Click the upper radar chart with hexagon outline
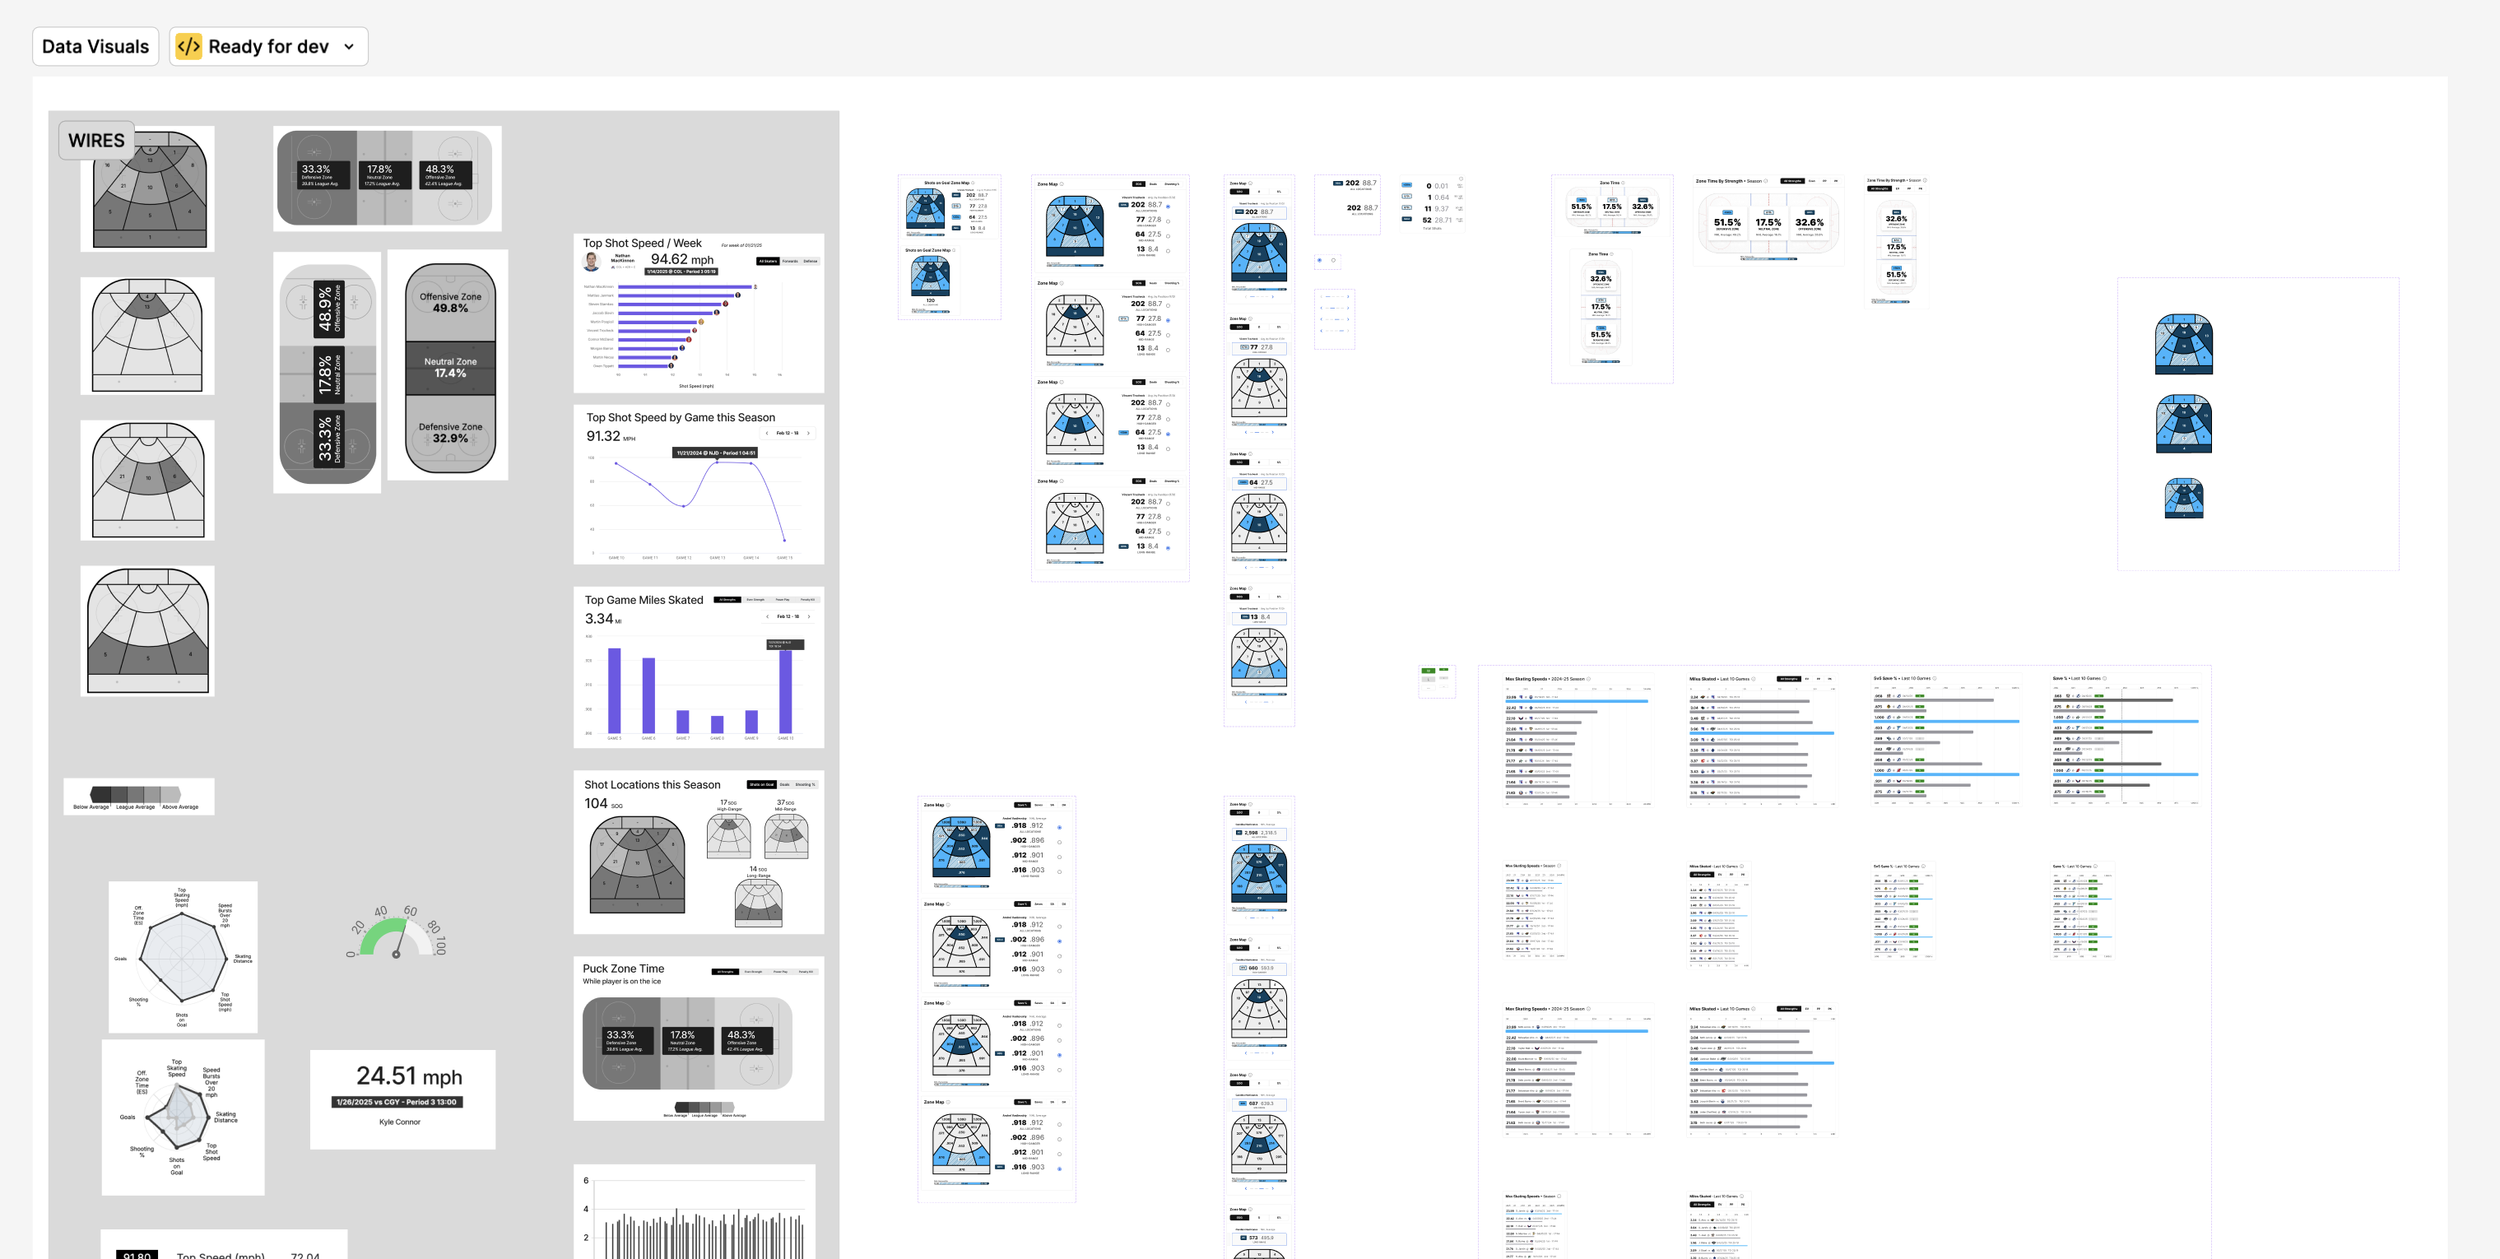Screen dimensions: 2500x1259 pos(183,956)
